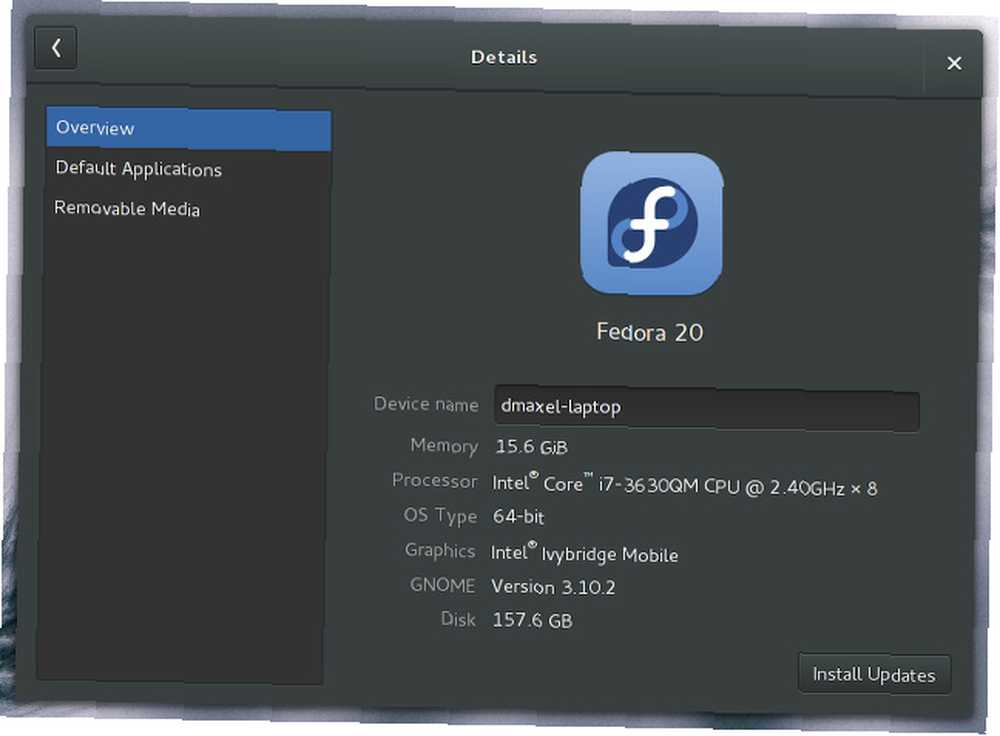Click the Fedora logo image
This screenshot has width=1000, height=736.
pos(651,223)
